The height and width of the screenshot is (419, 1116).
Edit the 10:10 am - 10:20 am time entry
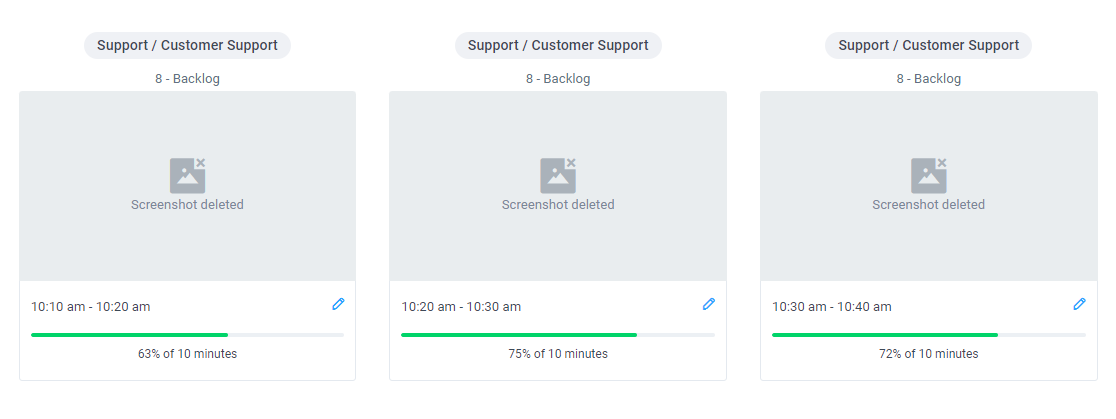click(x=338, y=304)
